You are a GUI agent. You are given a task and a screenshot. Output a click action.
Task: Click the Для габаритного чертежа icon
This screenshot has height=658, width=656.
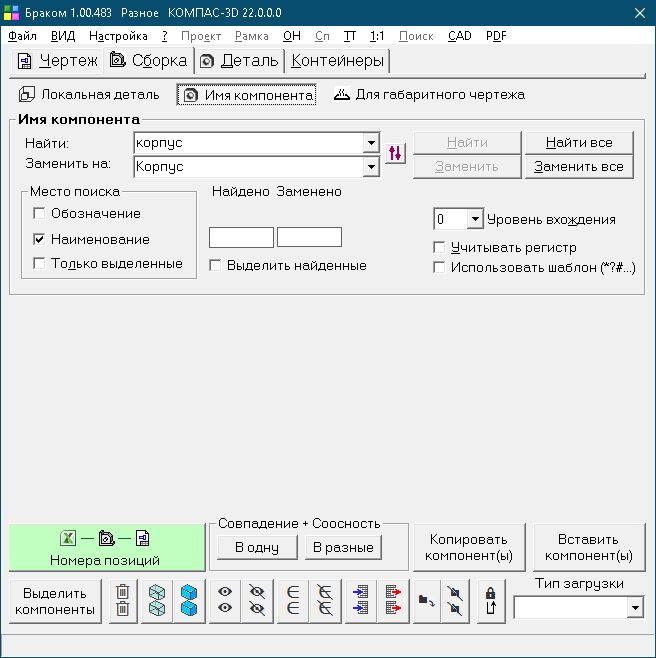[x=342, y=94]
